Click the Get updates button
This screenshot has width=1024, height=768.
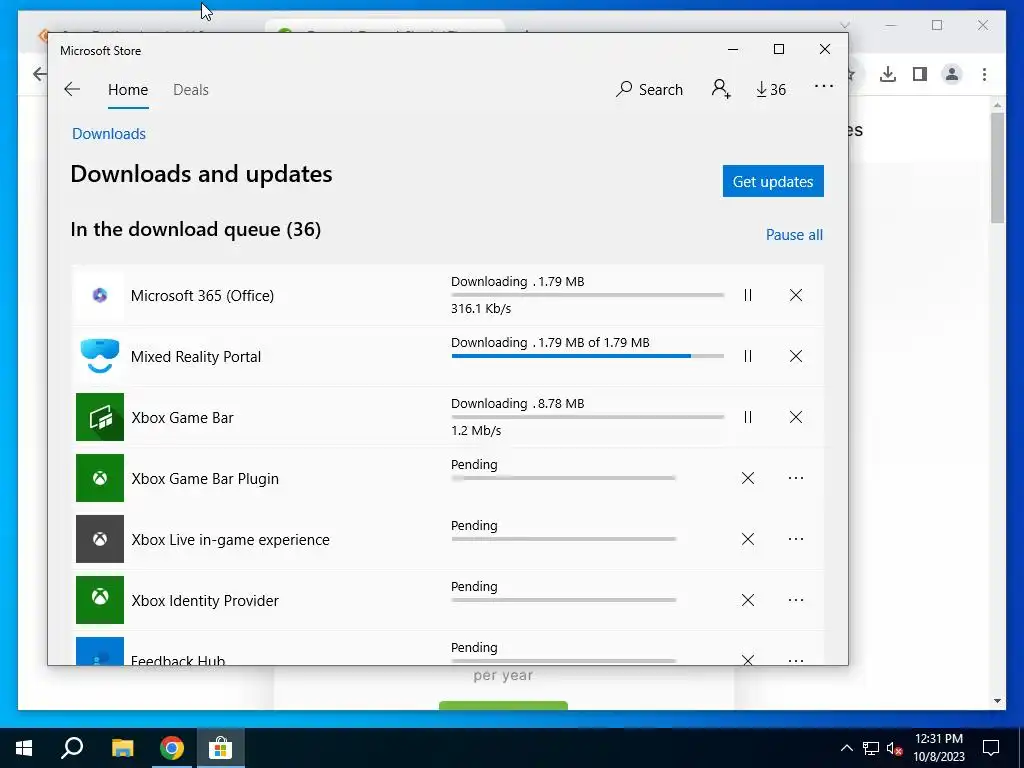click(773, 181)
